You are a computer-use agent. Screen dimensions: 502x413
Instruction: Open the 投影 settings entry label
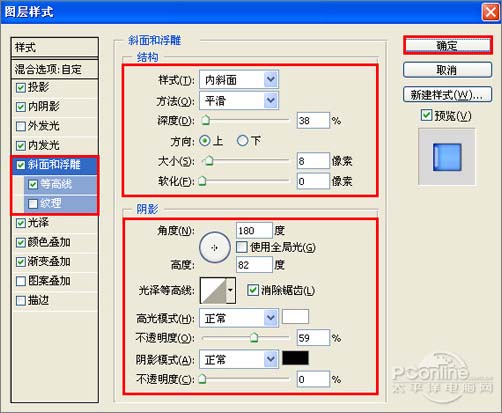pos(38,87)
